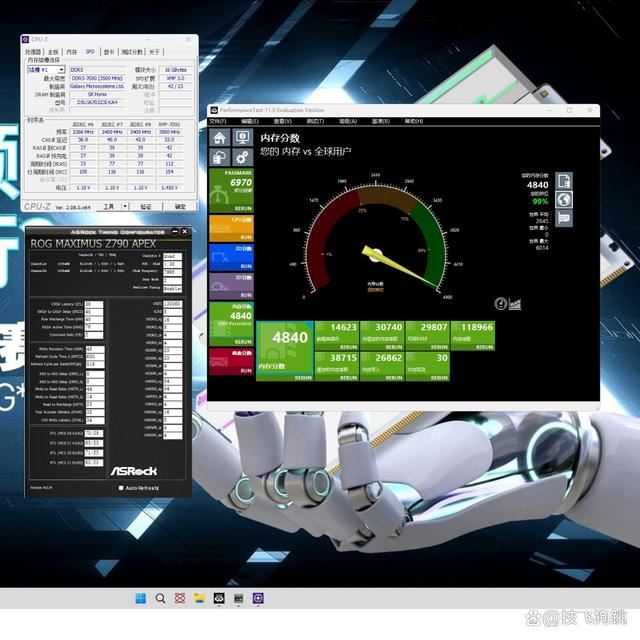The width and height of the screenshot is (640, 640).
Task: Click the export results document icon
Action: coord(564,181)
